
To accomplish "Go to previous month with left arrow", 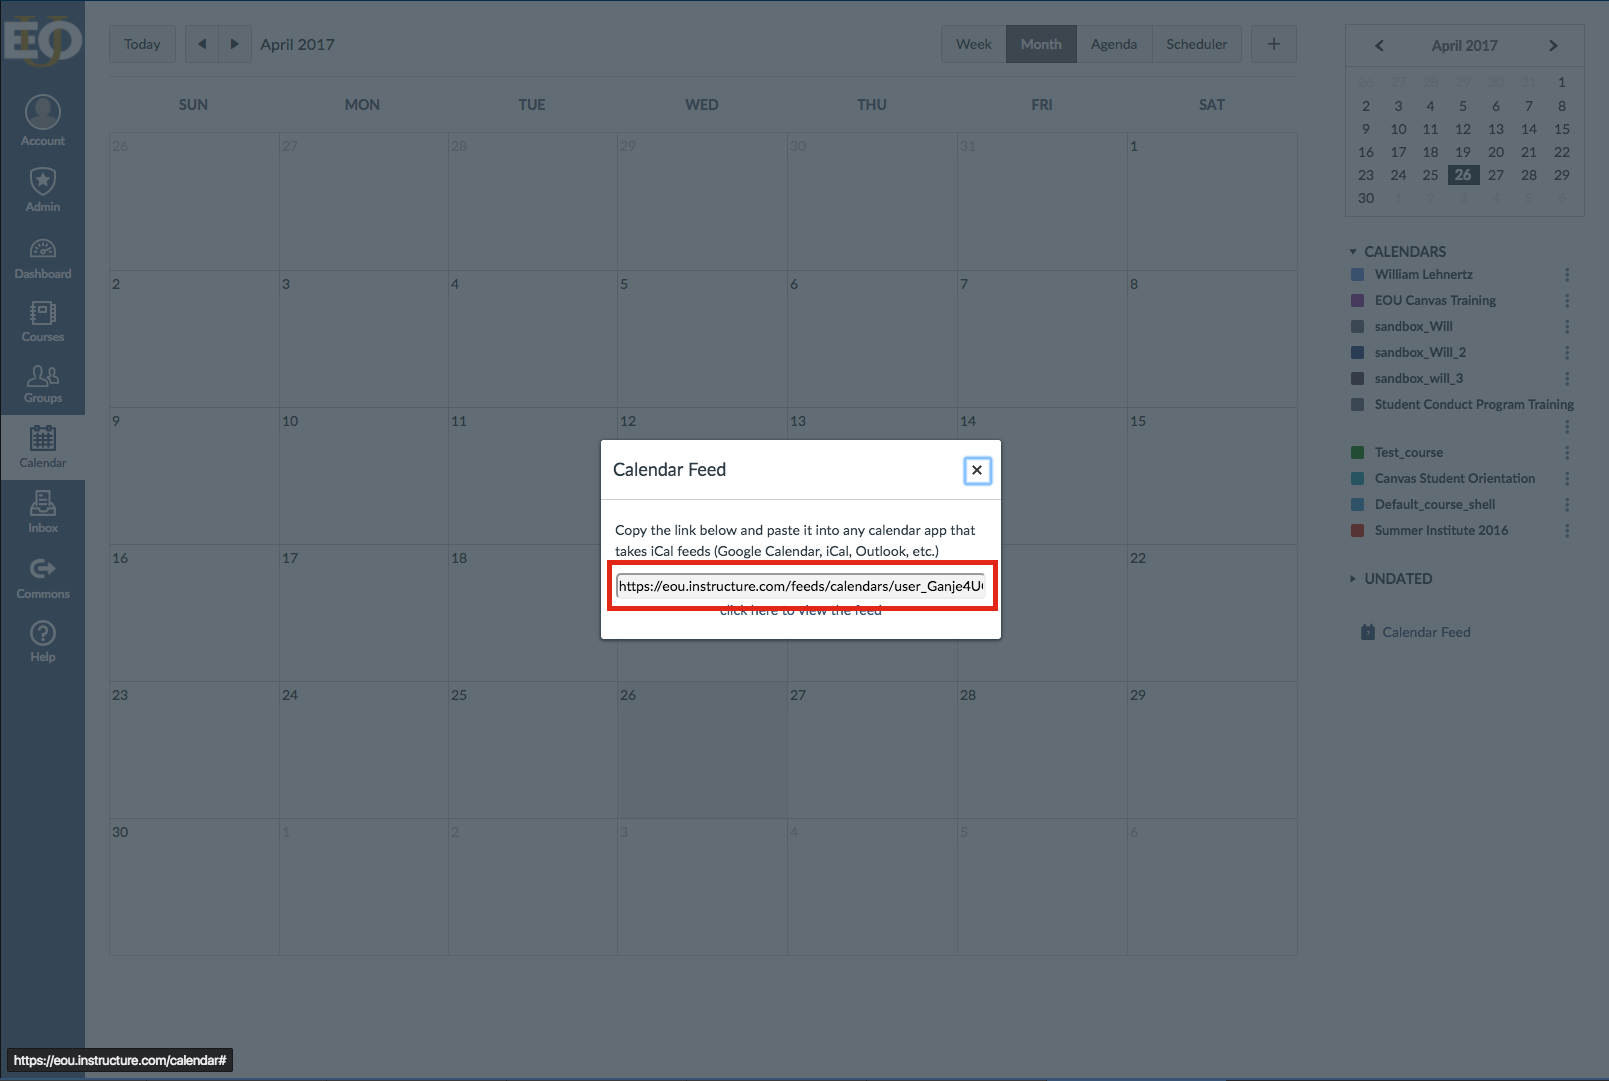I will click(202, 44).
